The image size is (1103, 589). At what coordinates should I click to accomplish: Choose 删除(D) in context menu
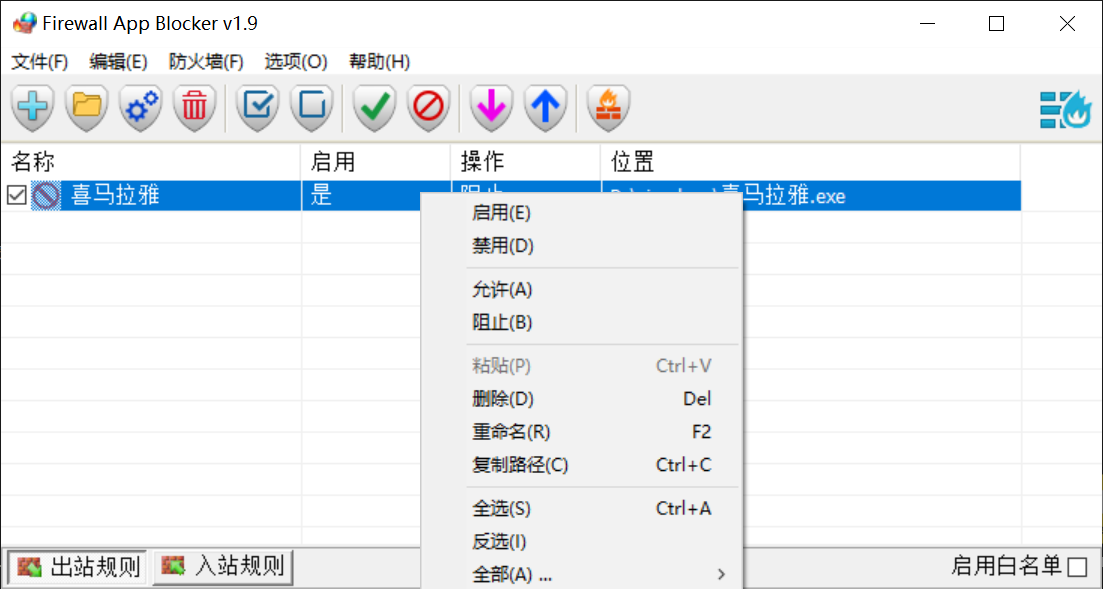581,399
